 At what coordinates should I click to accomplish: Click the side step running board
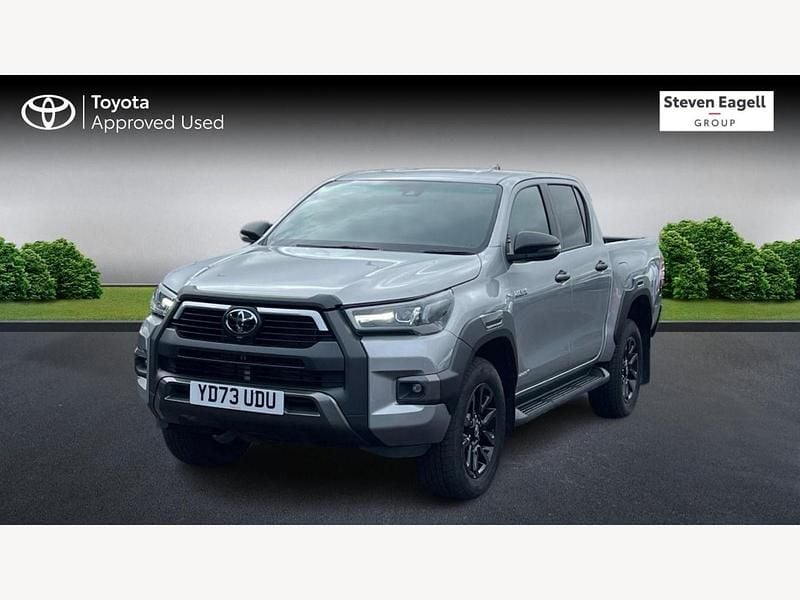coord(562,394)
